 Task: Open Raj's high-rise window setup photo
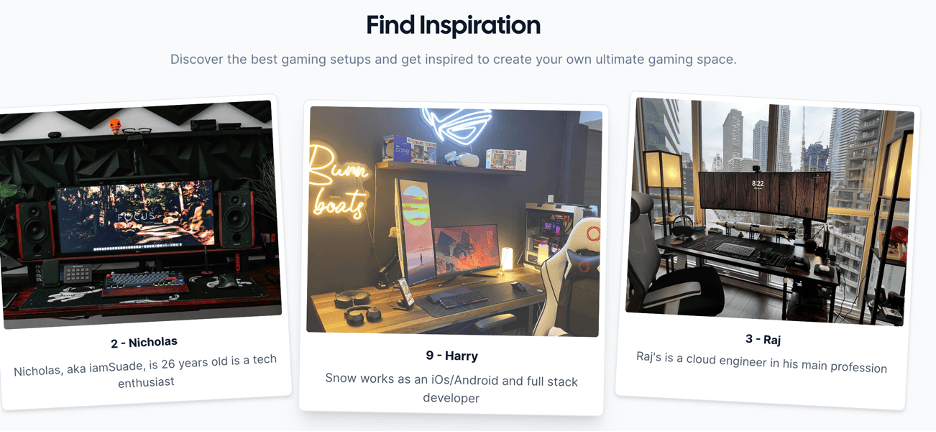tap(769, 212)
